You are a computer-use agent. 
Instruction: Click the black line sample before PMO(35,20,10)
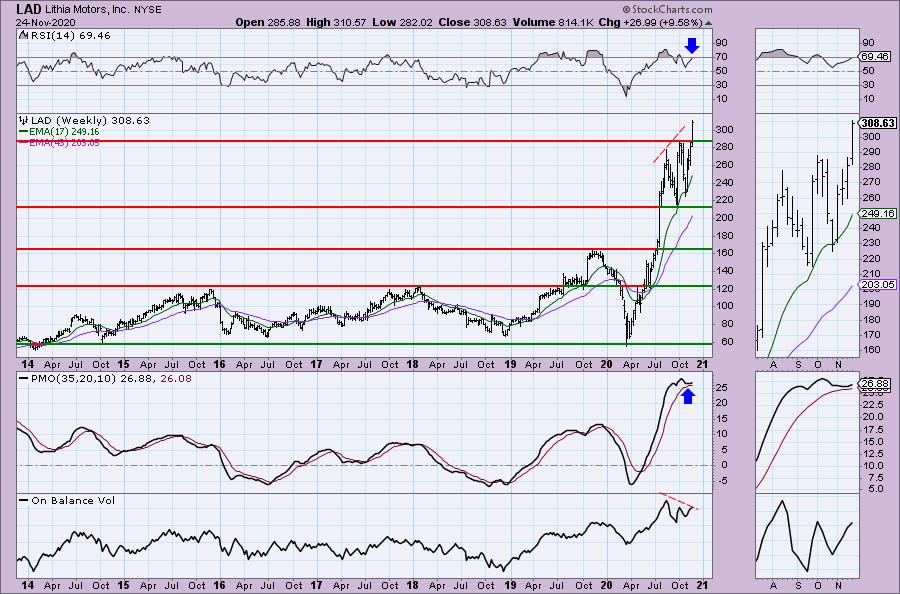(24, 379)
